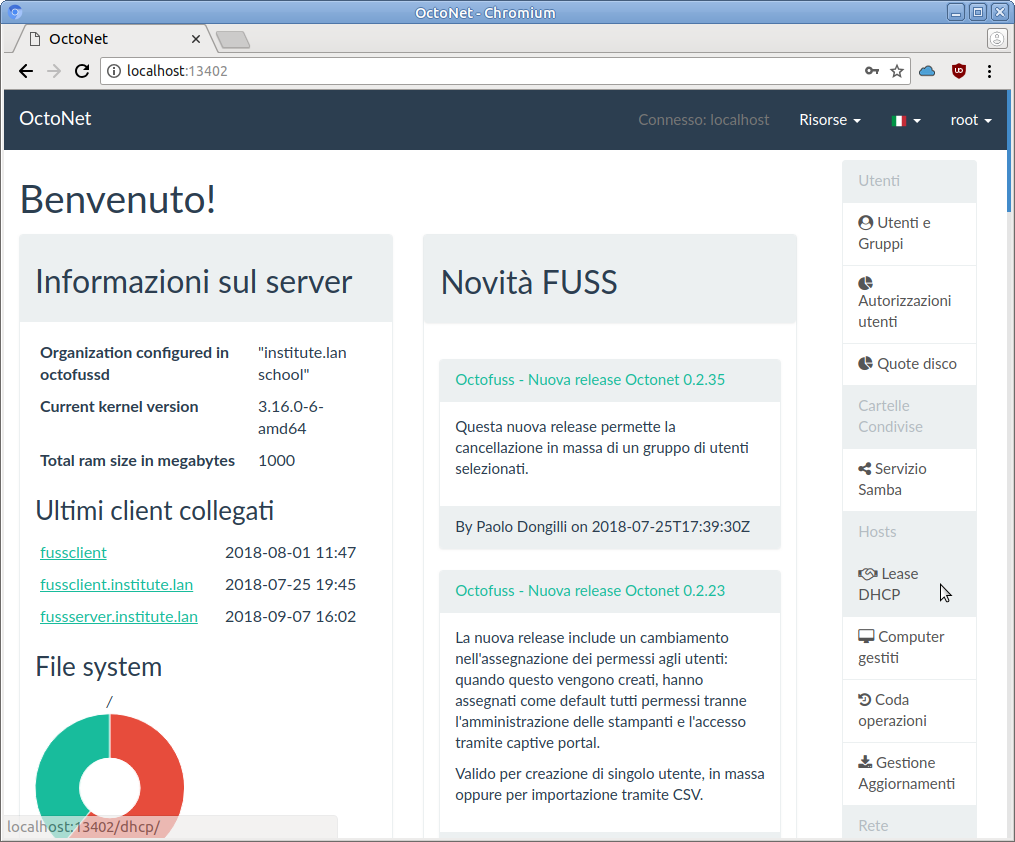Viewport: 1015px width, 842px height.
Task: Open Utenti e Gruppi in sidebar
Action: coord(909,234)
